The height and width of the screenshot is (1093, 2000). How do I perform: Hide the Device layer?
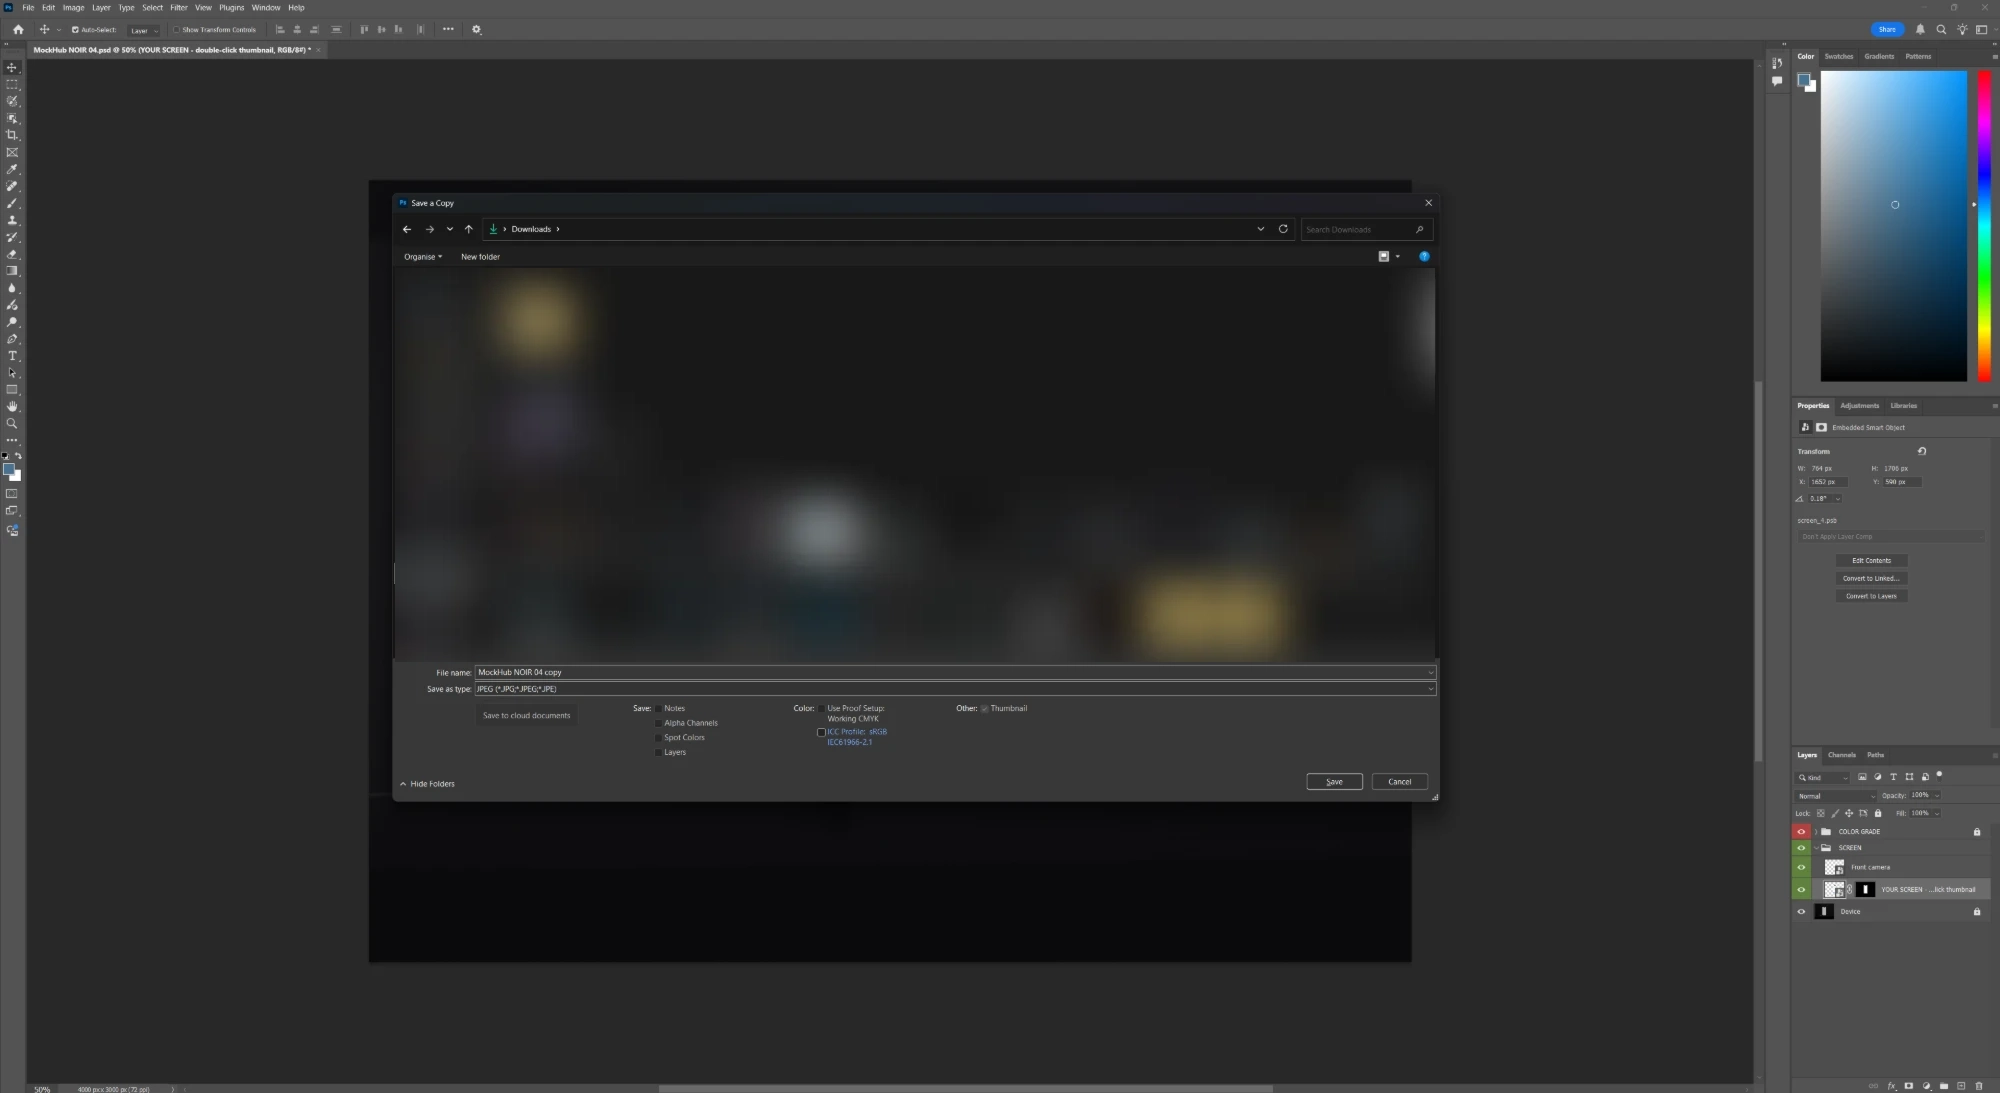click(x=1801, y=911)
